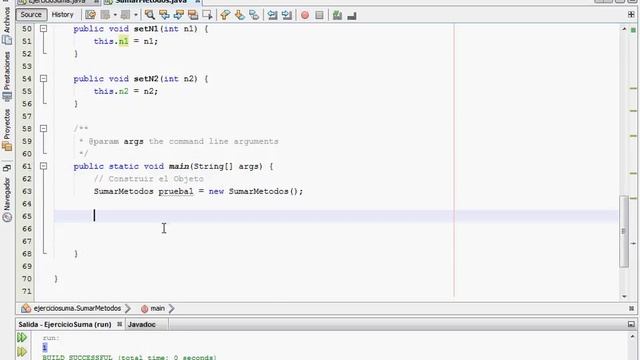Jump to the next bookmark icon
This screenshot has height=360, width=640.
coord(240,15)
